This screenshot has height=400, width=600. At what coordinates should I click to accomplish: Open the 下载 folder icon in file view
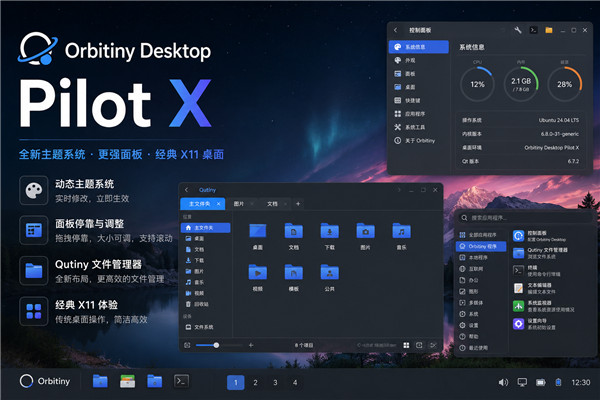pyautogui.click(x=329, y=231)
